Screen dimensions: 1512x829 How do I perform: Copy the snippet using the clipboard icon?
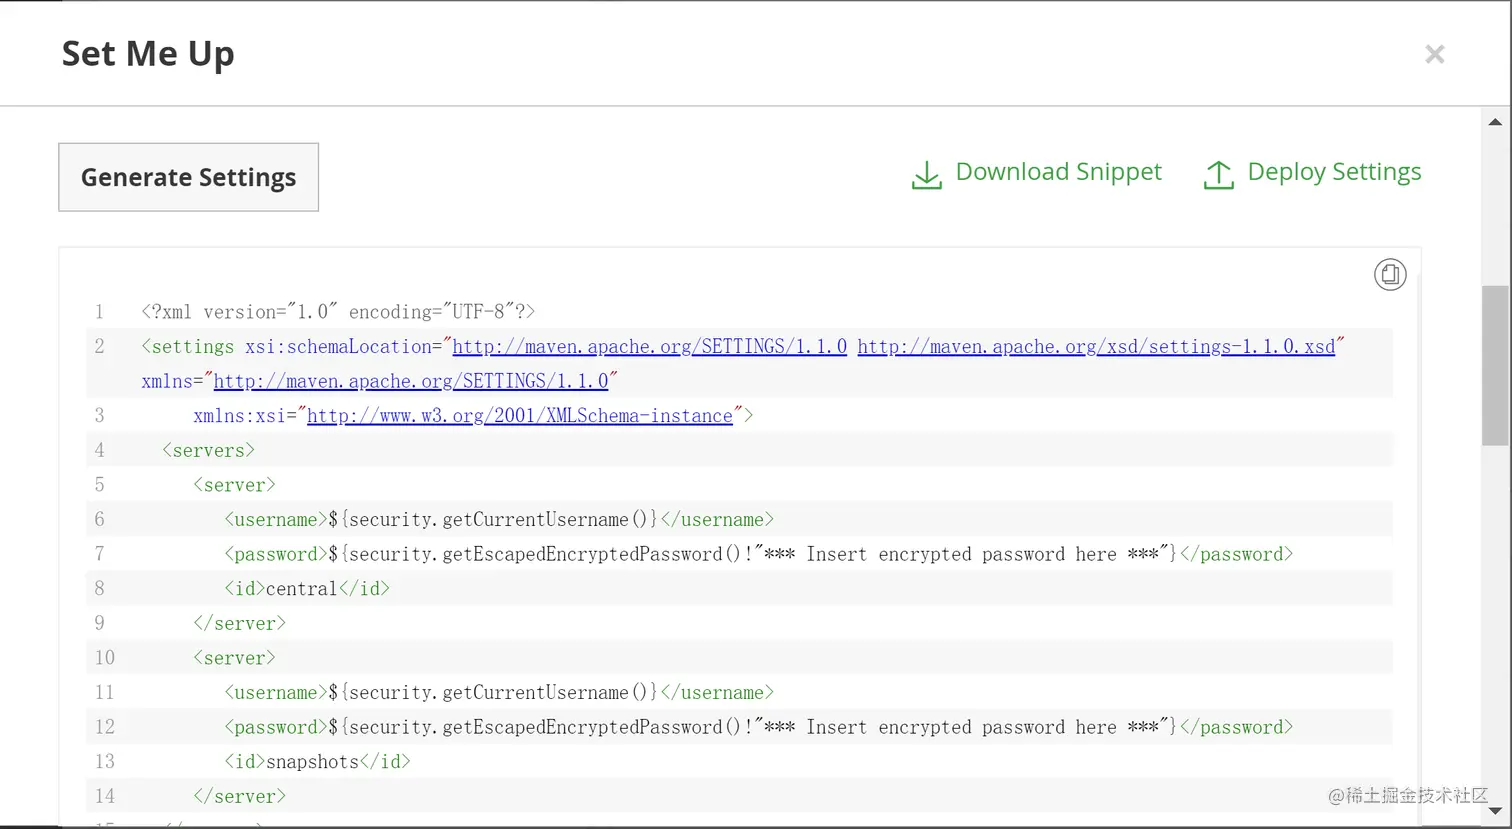click(1389, 274)
